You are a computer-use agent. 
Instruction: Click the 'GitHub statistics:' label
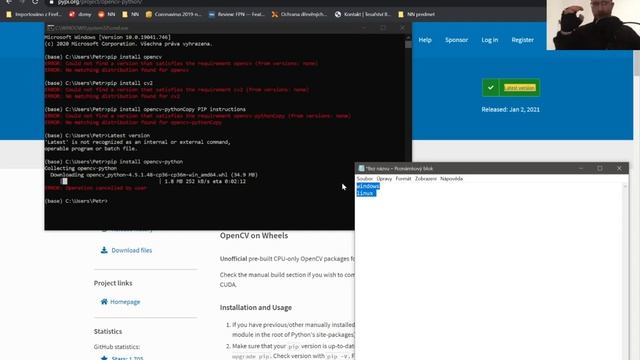(117, 347)
